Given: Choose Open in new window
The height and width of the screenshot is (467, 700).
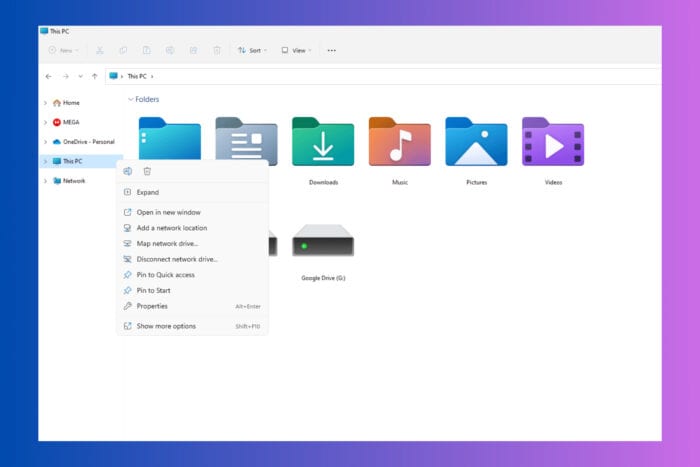Looking at the screenshot, I should [192, 213].
